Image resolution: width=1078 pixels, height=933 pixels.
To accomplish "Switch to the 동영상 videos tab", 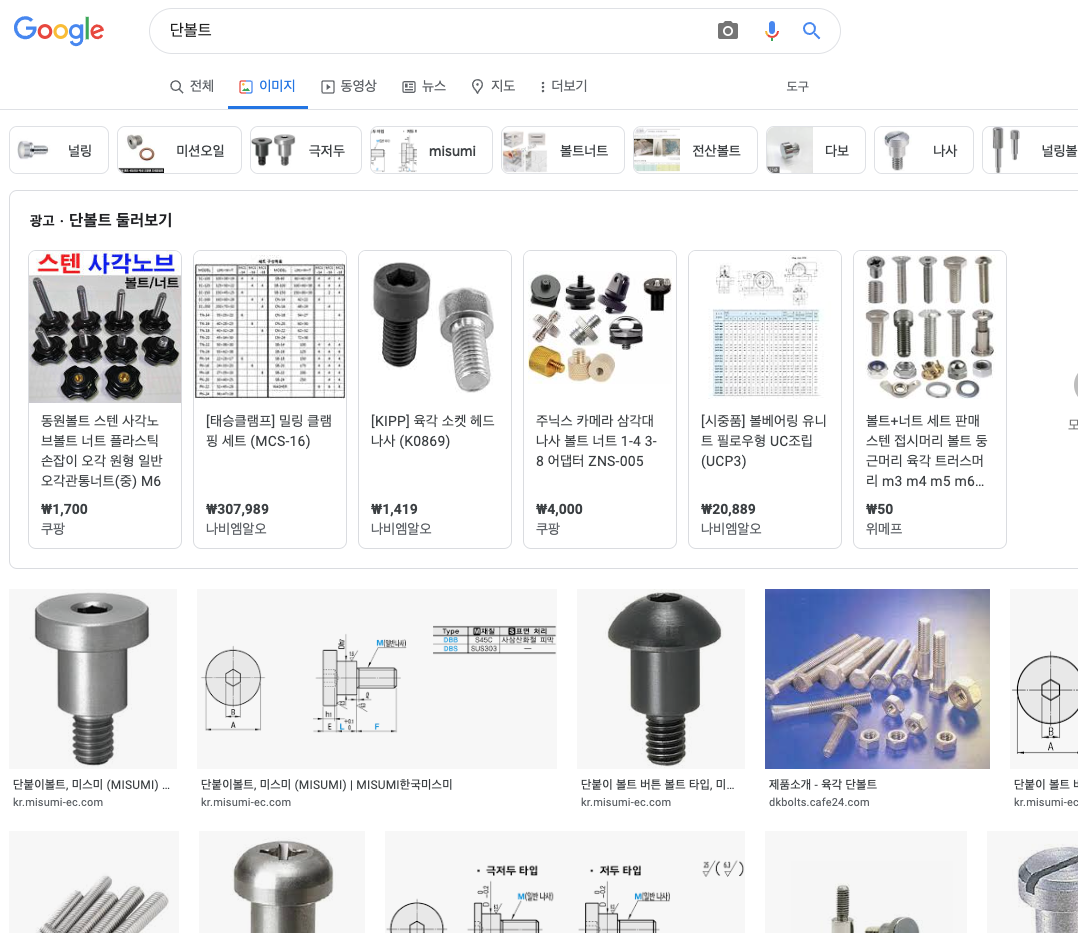I will point(348,86).
